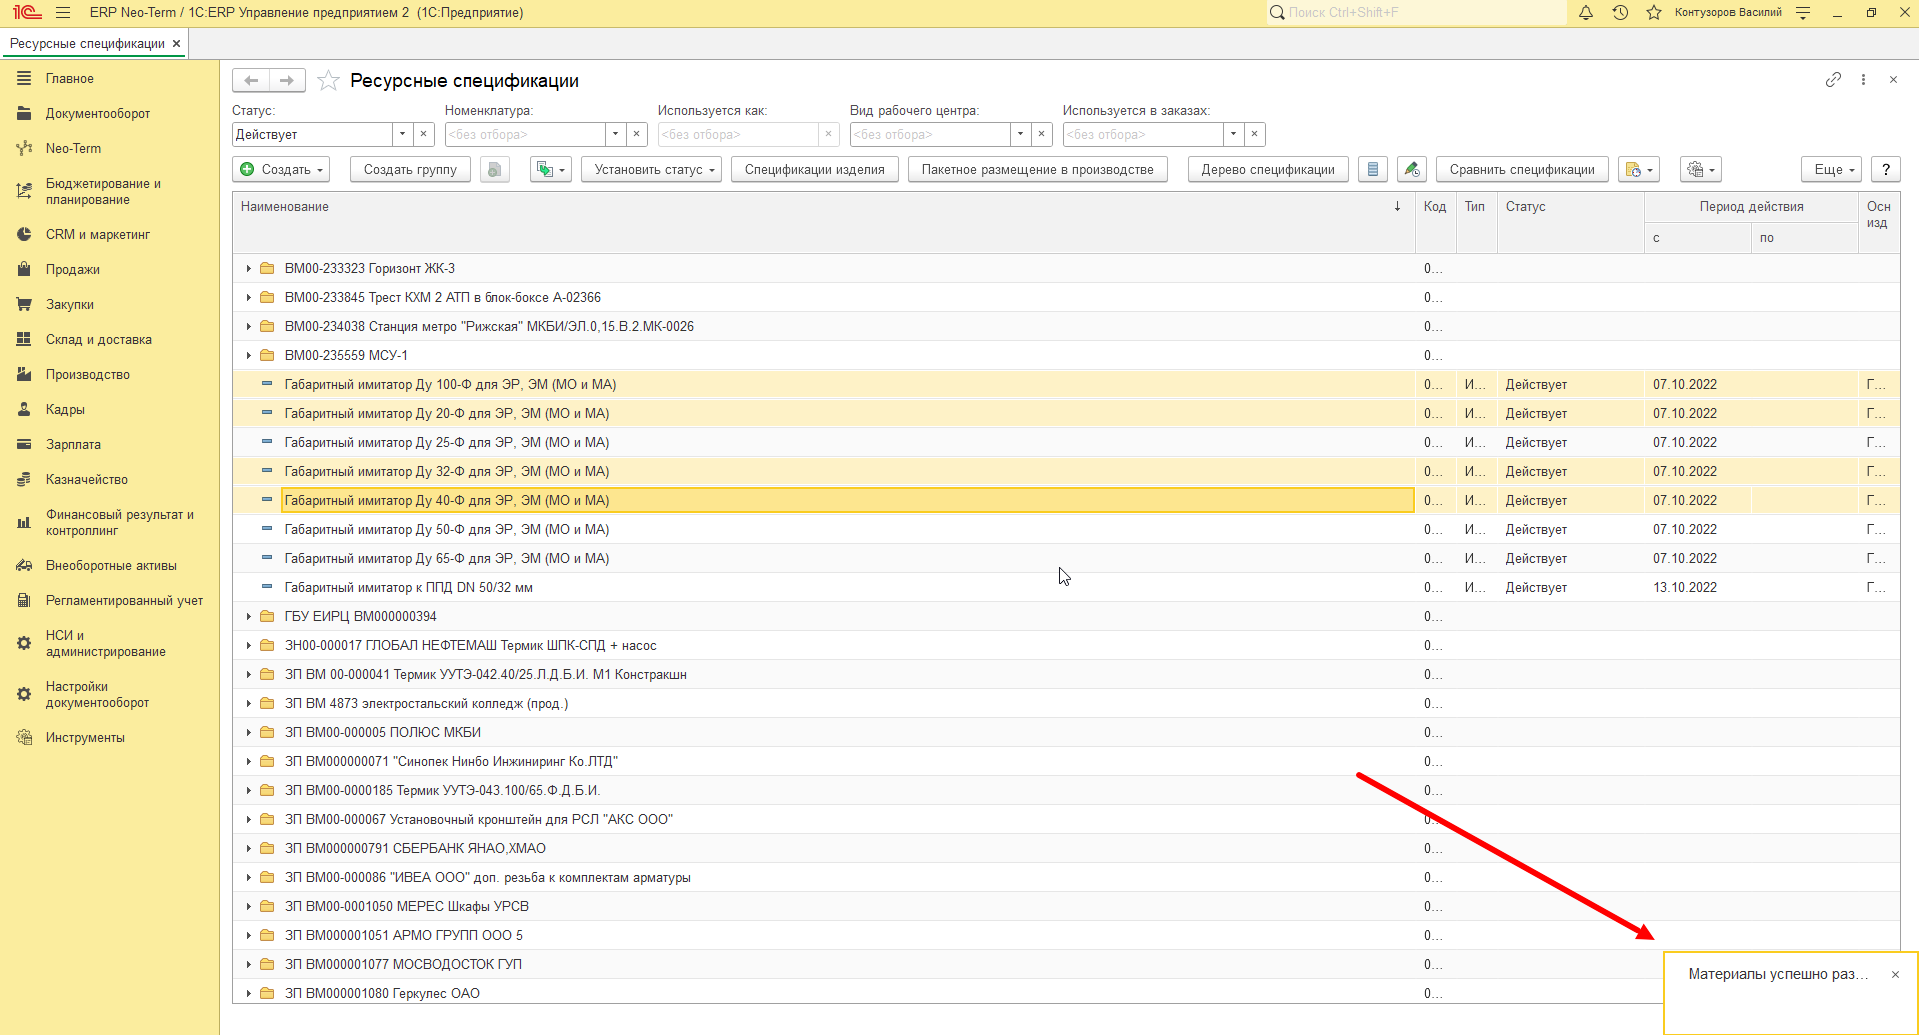Open the main hamburger menu in title bar
Viewport: 1919px width, 1035px height.
click(63, 13)
